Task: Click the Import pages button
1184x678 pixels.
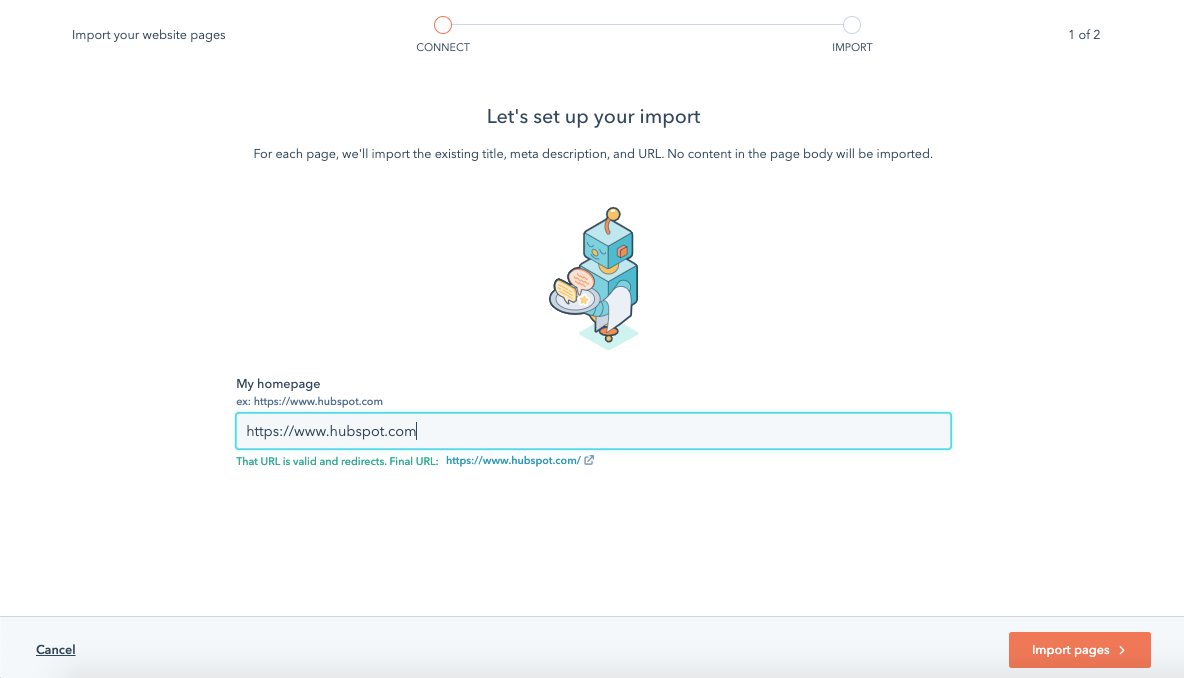Action: coord(1079,650)
